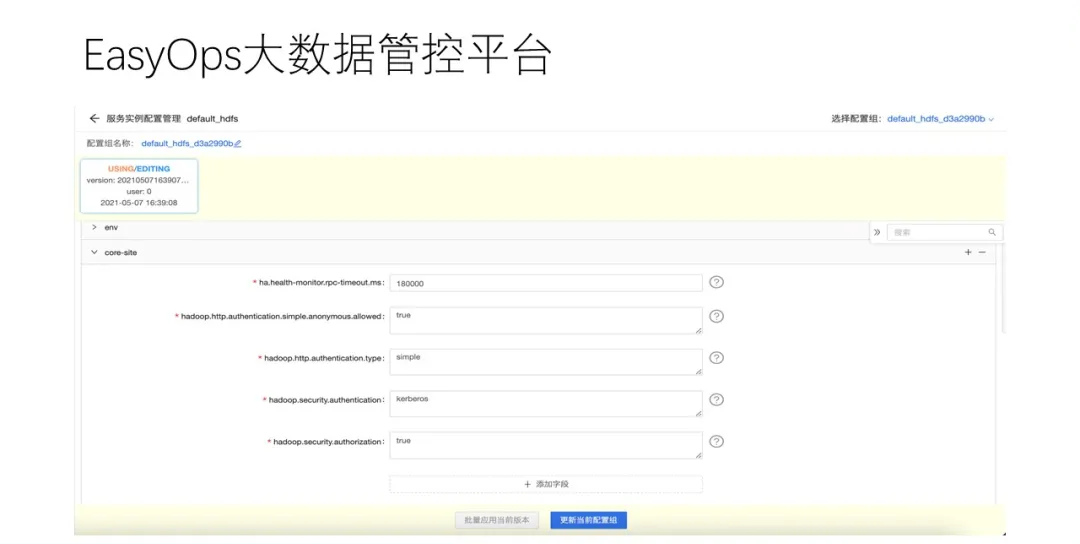Click the hadoop.security.authorization textarea showing true
The height and width of the screenshot is (544, 1080).
pos(546,446)
